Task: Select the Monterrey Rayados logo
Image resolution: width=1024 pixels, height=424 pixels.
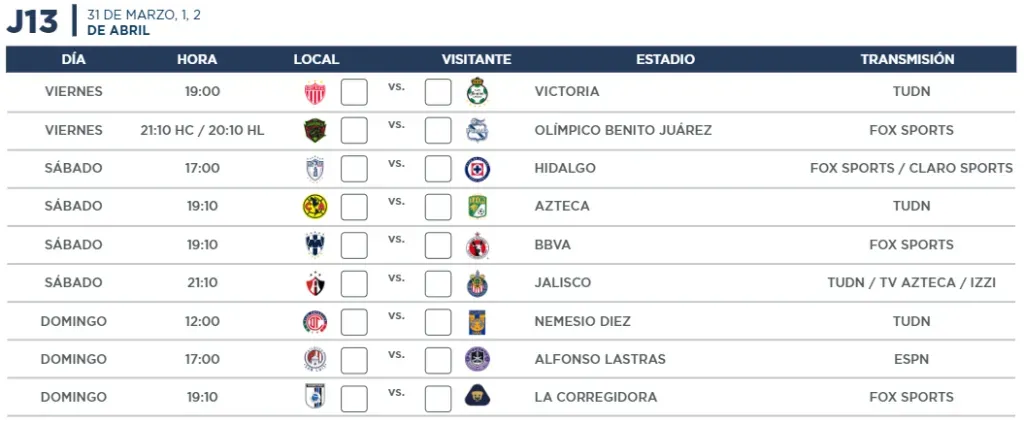Action: 315,245
